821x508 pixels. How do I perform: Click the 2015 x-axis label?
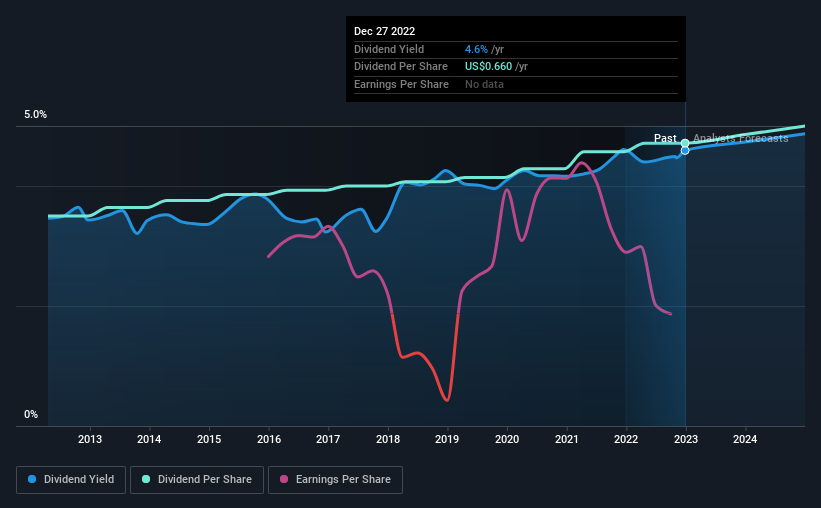click(x=209, y=439)
